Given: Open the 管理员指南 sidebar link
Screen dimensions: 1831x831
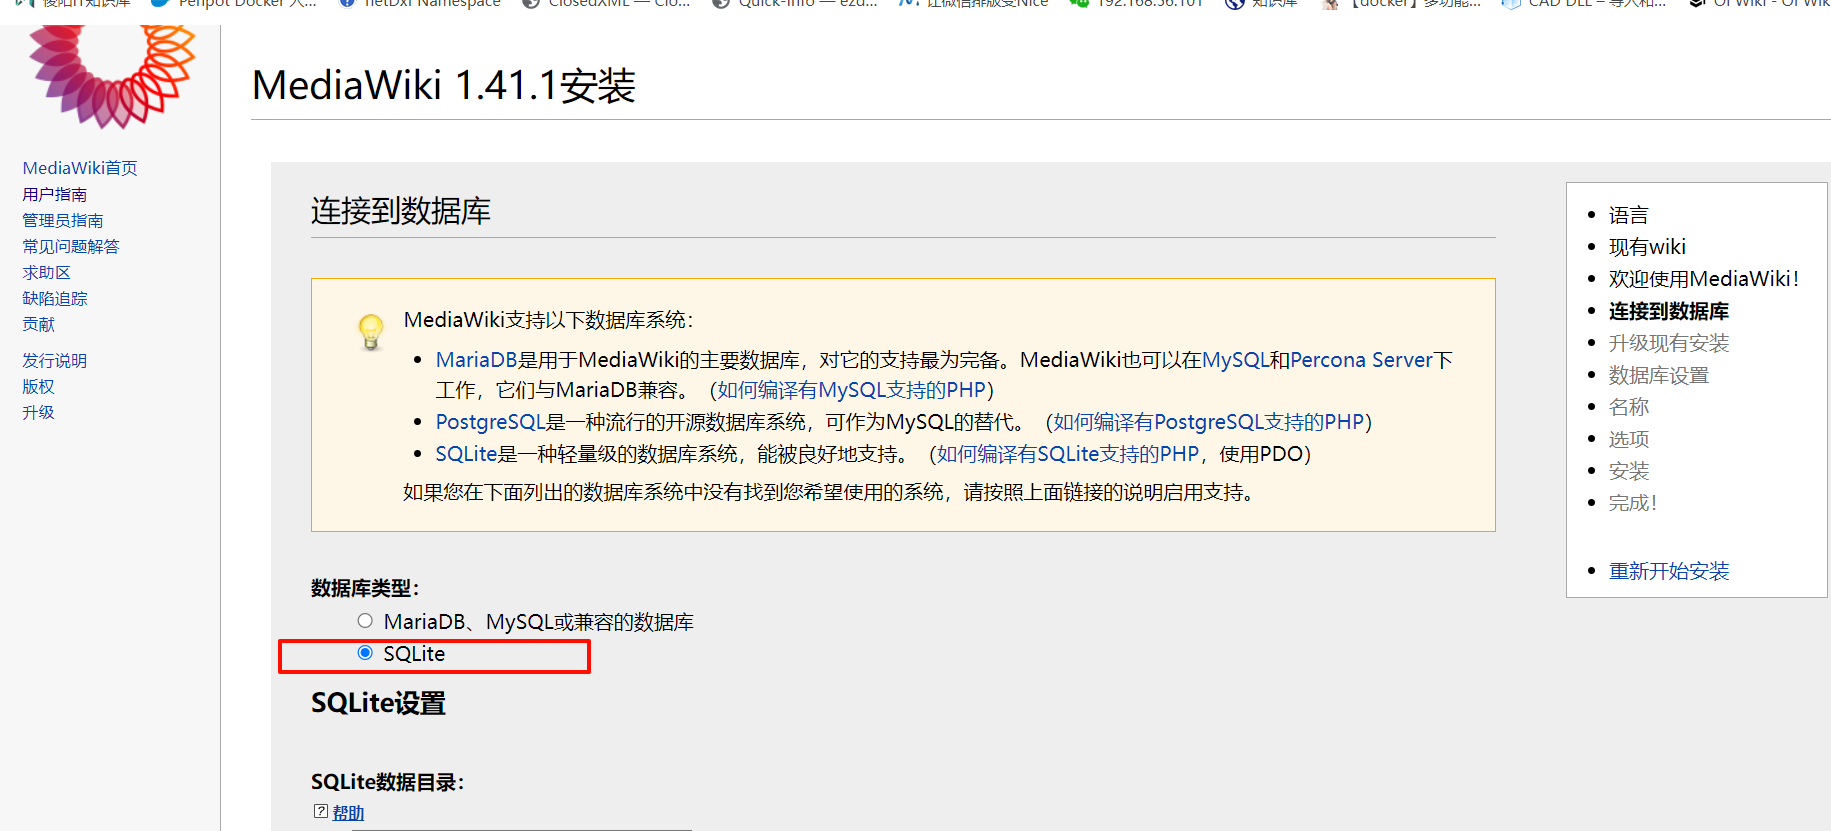Looking at the screenshot, I should click(63, 220).
